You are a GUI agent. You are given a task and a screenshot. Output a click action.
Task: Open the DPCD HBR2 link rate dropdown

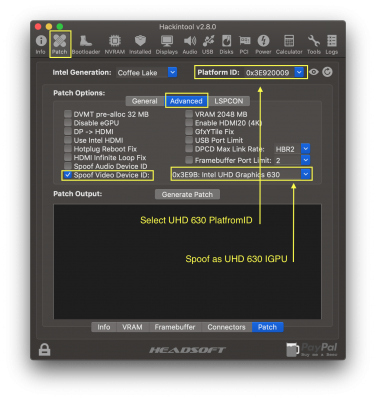pyautogui.click(x=292, y=149)
